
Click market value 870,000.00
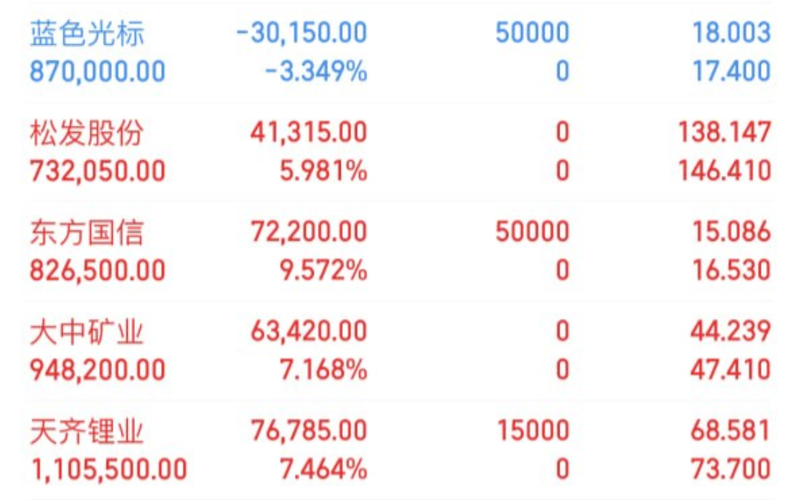(x=98, y=71)
